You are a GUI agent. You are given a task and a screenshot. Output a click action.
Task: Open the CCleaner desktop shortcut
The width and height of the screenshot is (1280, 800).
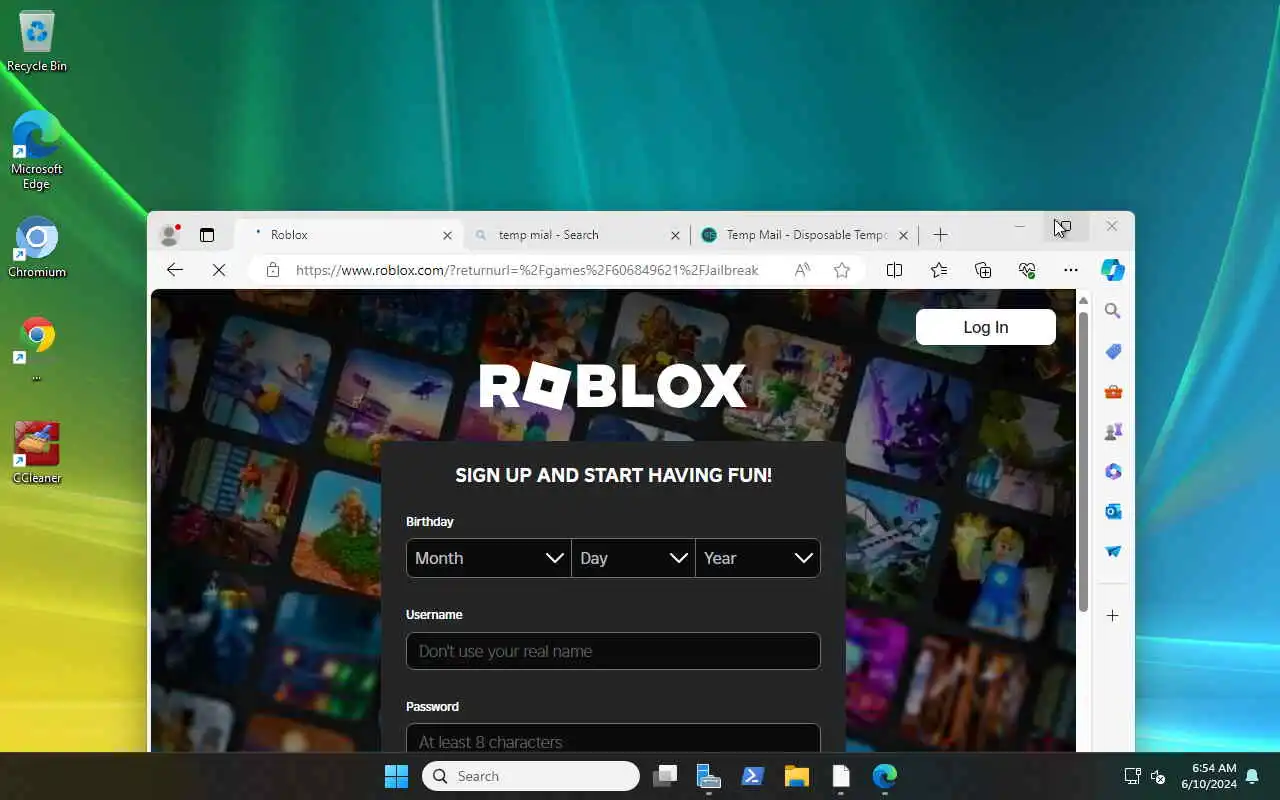pos(37,453)
